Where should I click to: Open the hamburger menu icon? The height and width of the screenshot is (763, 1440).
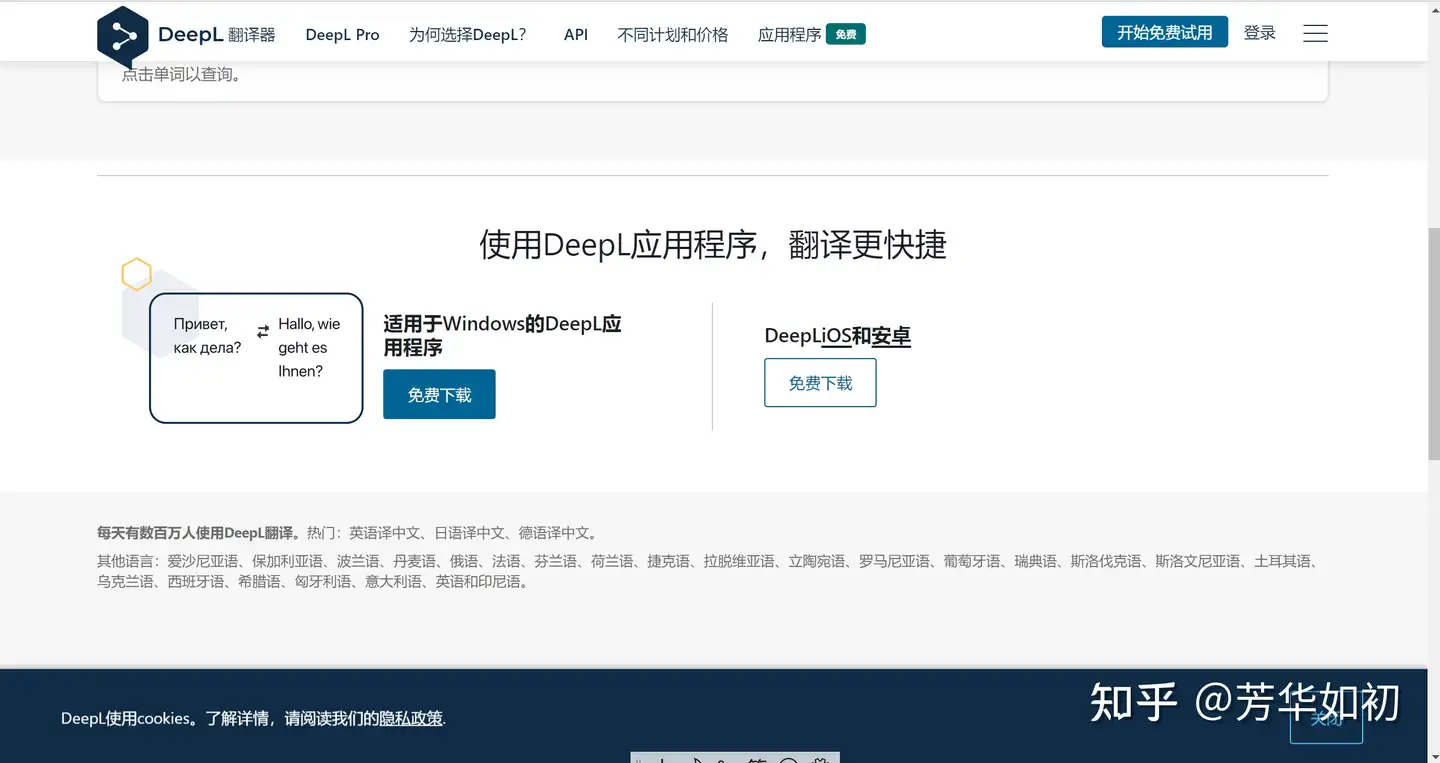1315,32
